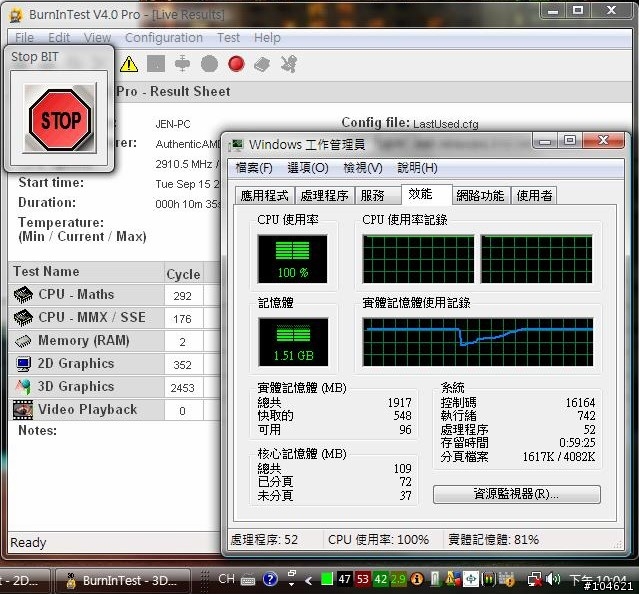Click the keyboard icon in the language bar
Screen dimensions: 639x594
click(248, 580)
